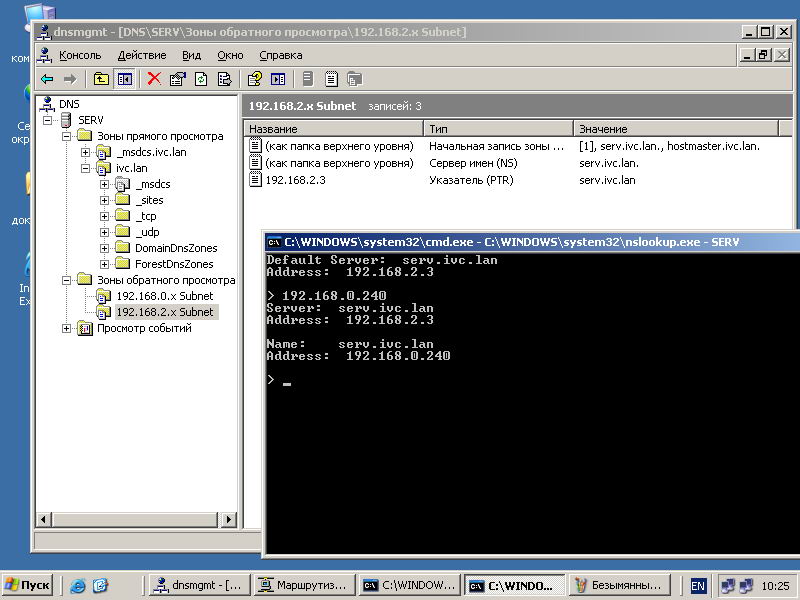Click the Export List toolbar icon
The image size is (800, 600).
pos(224,79)
